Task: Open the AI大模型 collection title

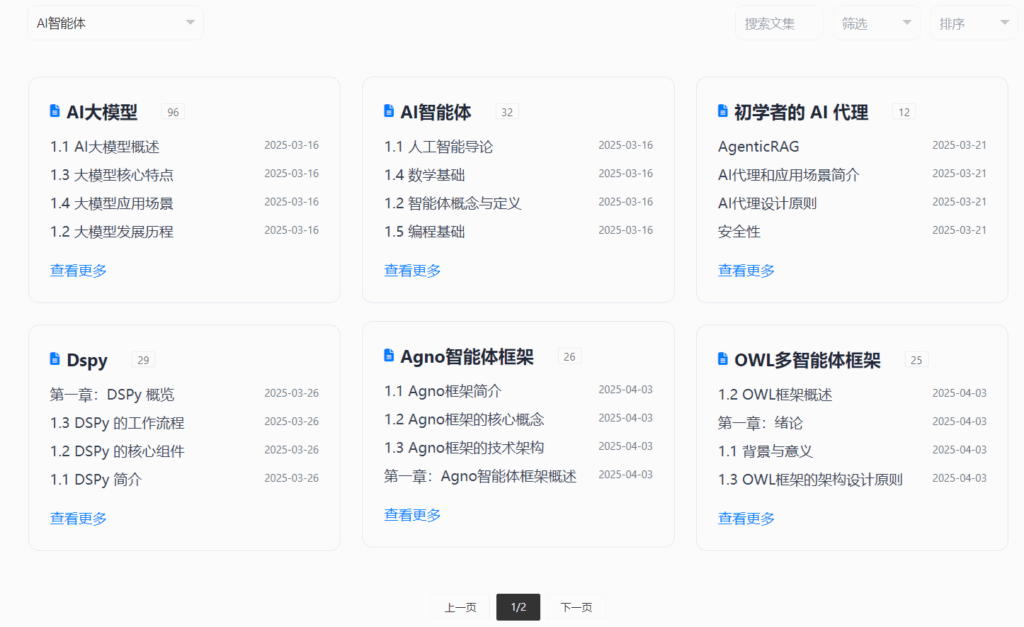Action: (x=102, y=112)
